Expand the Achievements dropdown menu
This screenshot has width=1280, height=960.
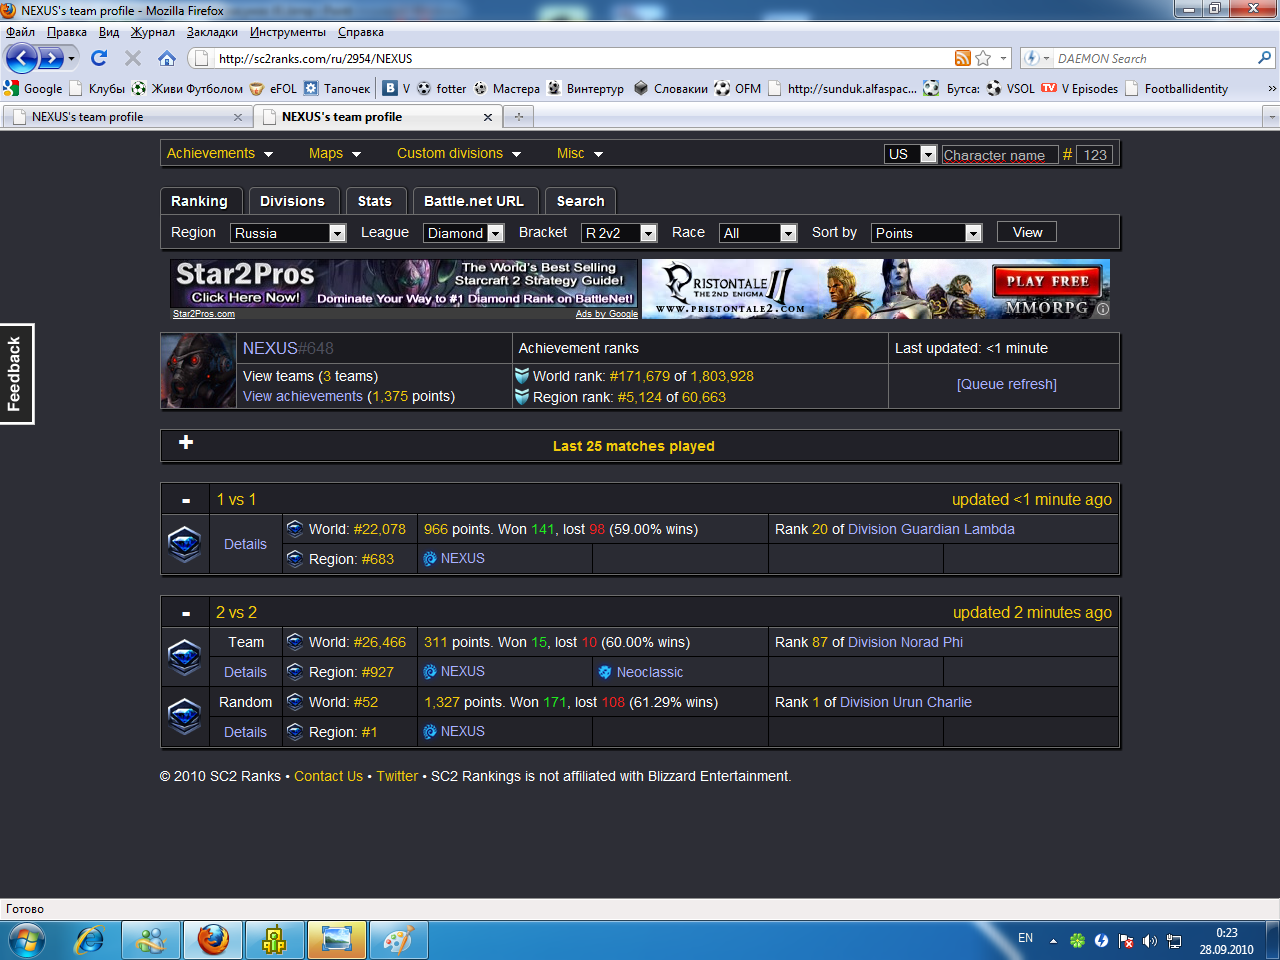220,153
